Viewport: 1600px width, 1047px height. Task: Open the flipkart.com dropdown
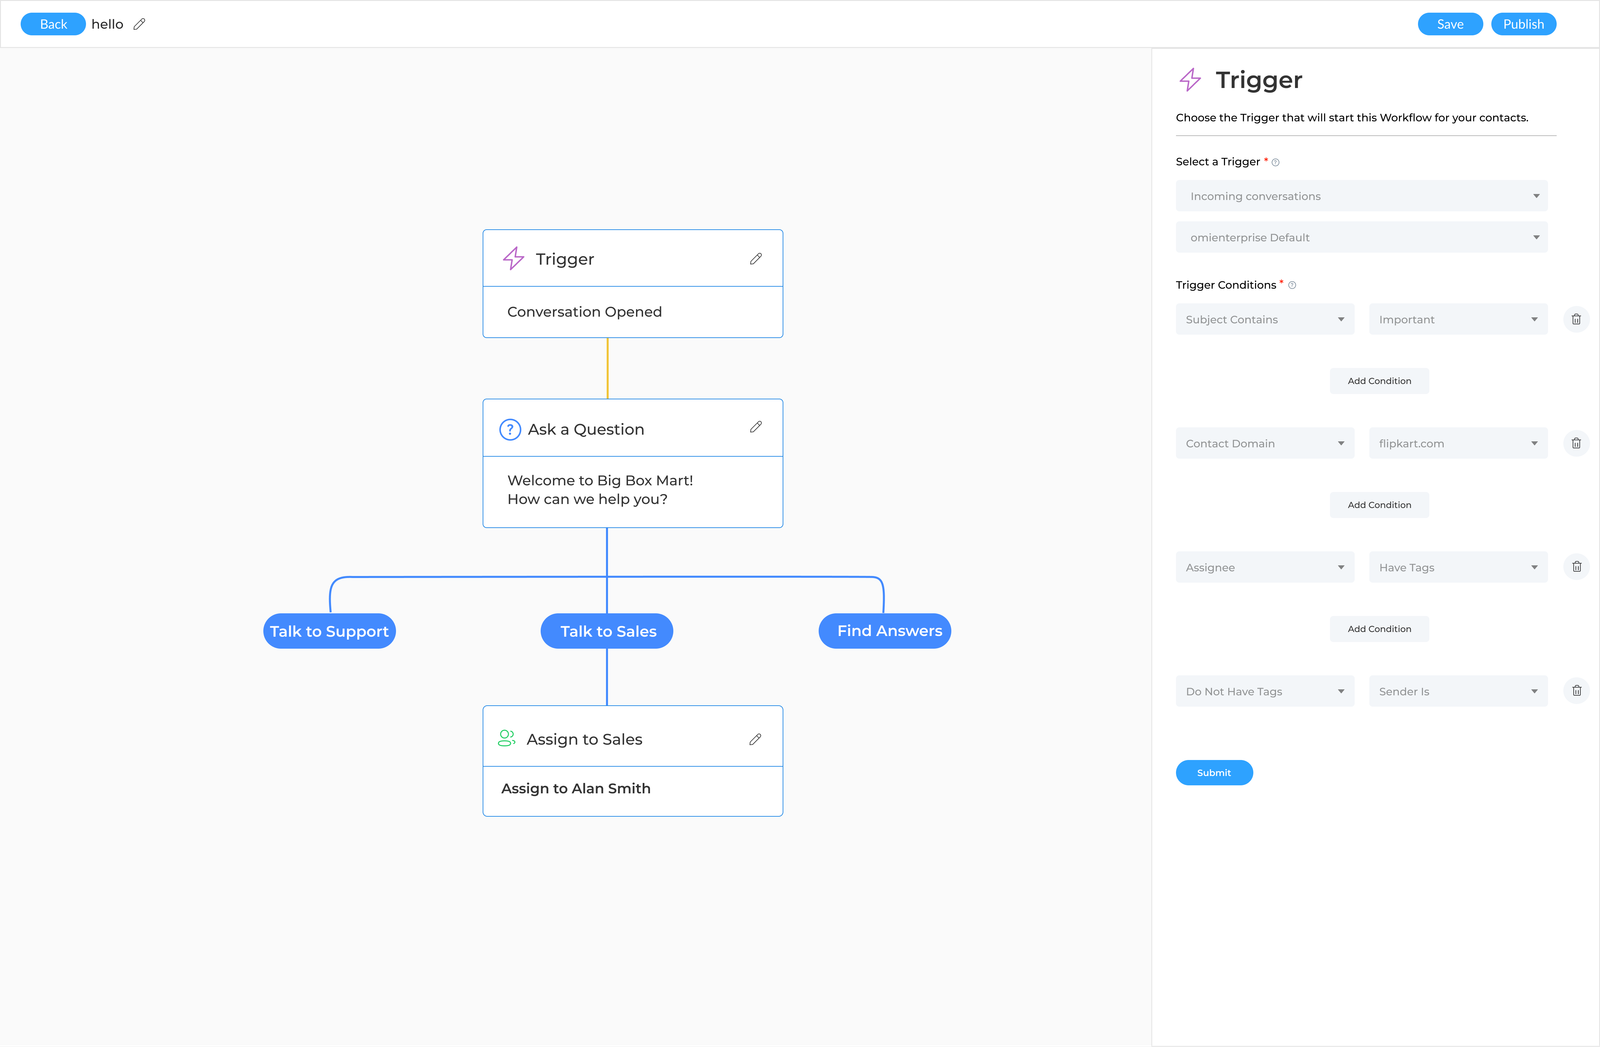tap(1458, 443)
